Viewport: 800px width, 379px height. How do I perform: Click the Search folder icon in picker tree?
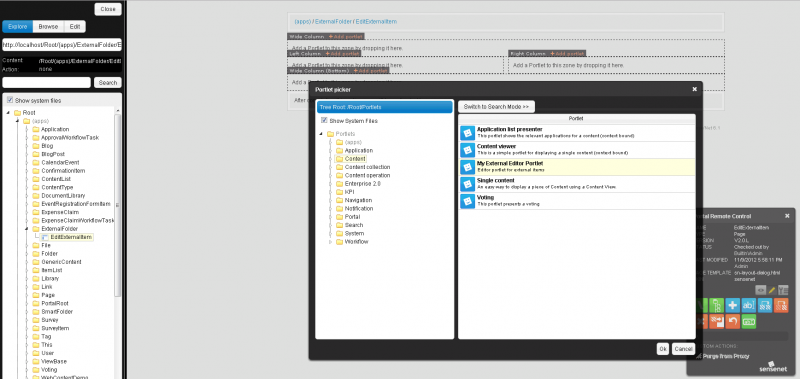(x=340, y=225)
